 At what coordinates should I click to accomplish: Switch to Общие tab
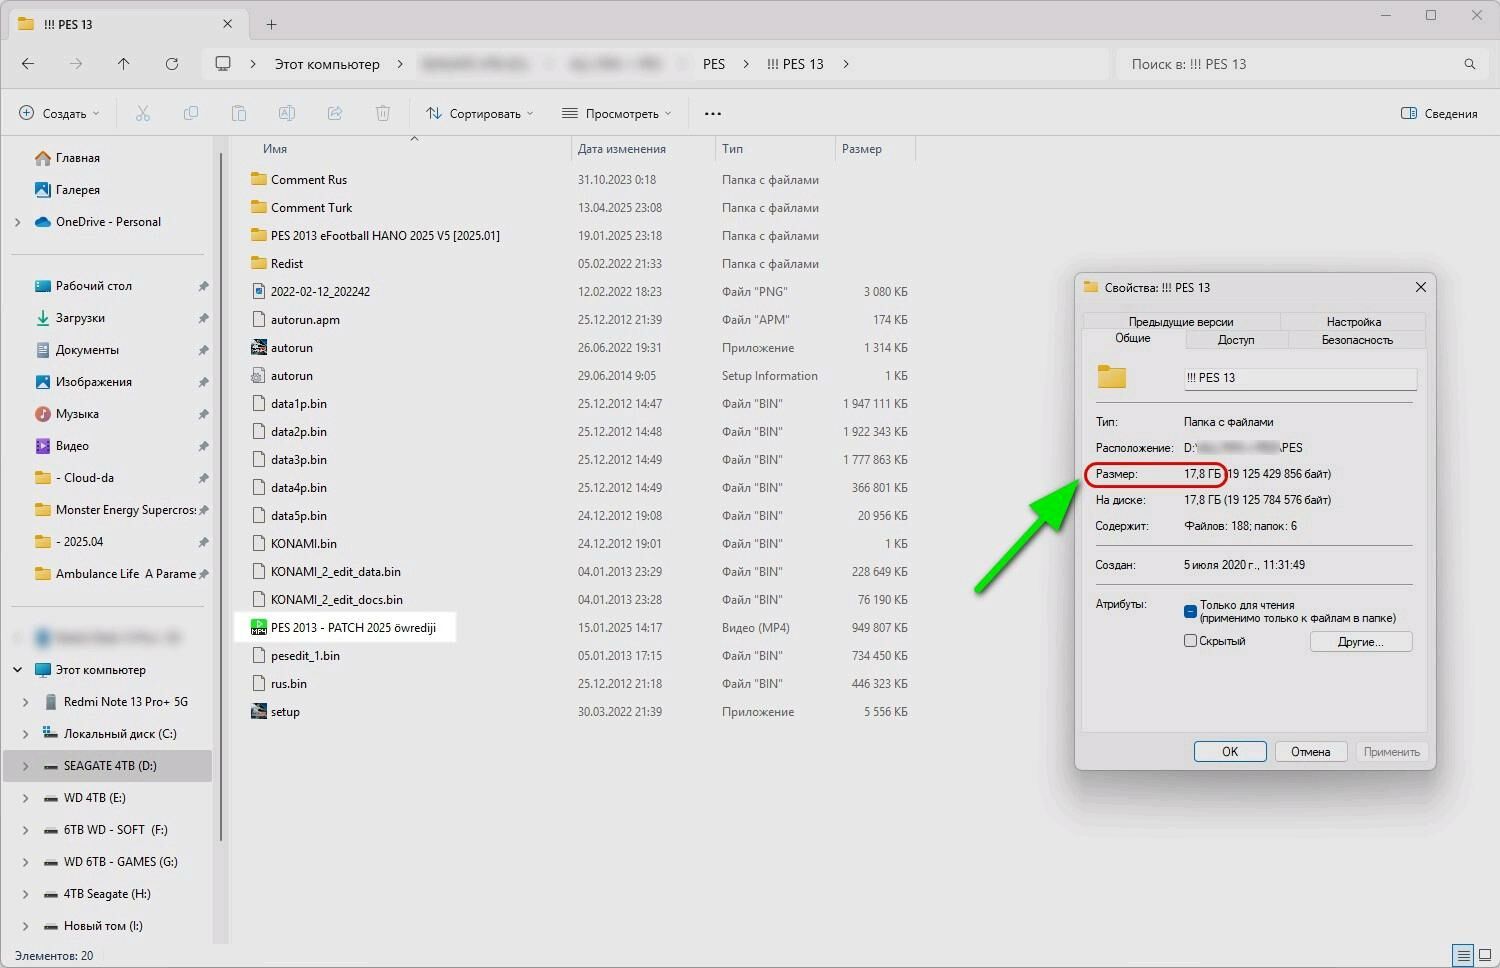[x=1133, y=339]
